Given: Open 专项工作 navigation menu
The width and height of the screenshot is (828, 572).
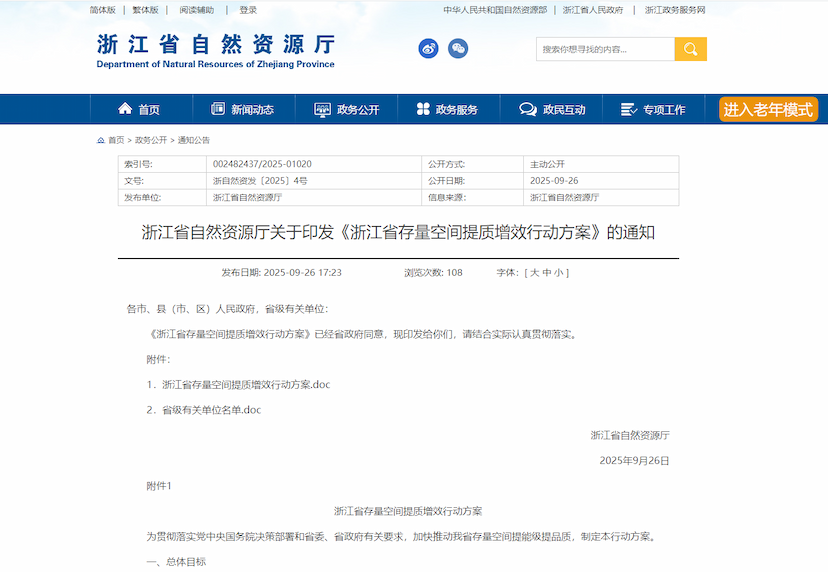Looking at the screenshot, I should coord(653,109).
